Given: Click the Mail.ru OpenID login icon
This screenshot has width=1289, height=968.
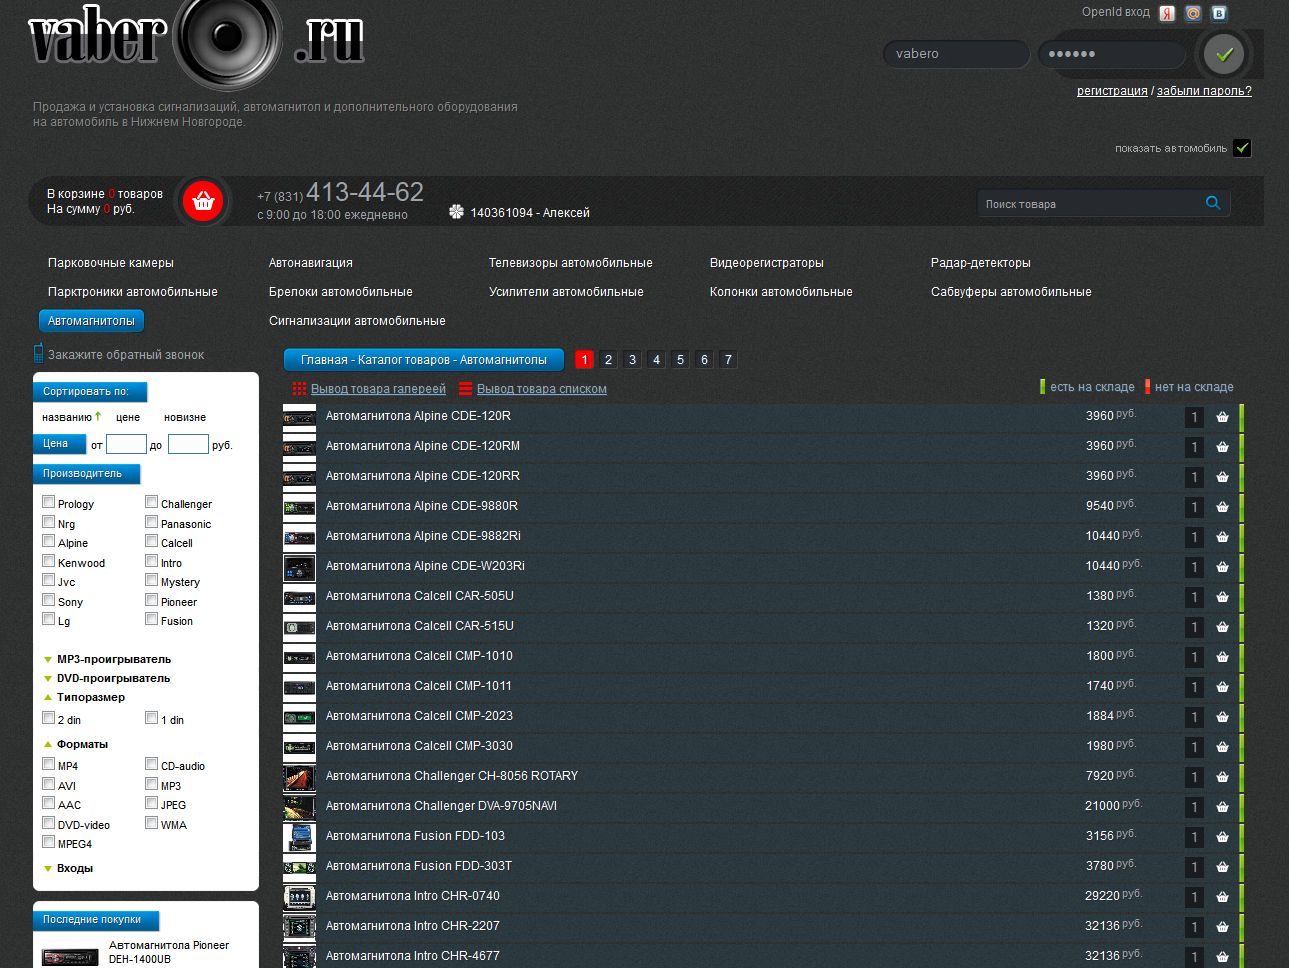Looking at the screenshot, I should coord(1193,13).
